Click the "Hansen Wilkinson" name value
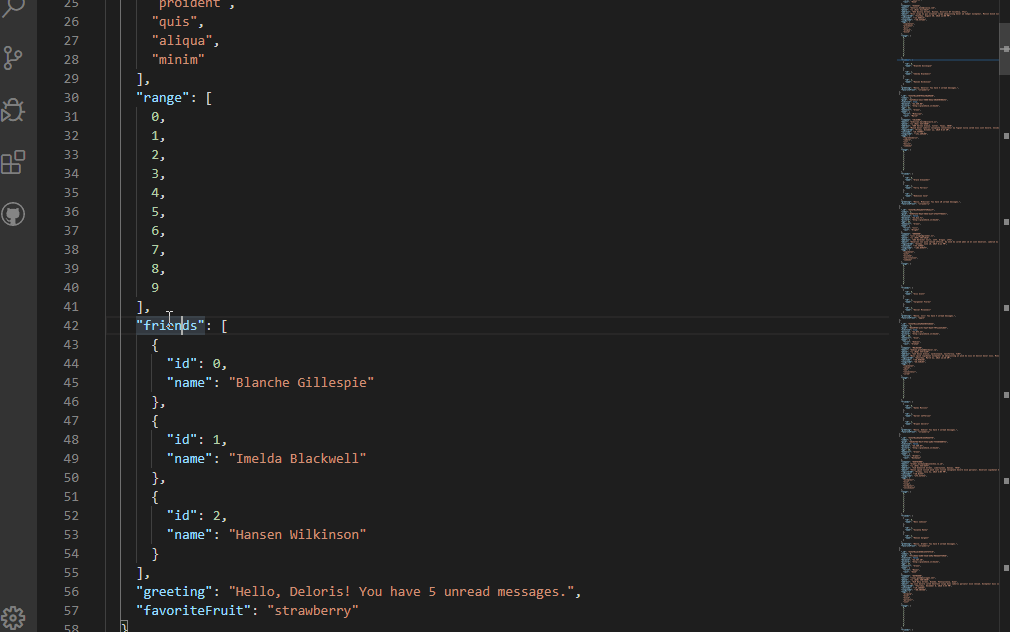The height and width of the screenshot is (632, 1010). tap(297, 535)
